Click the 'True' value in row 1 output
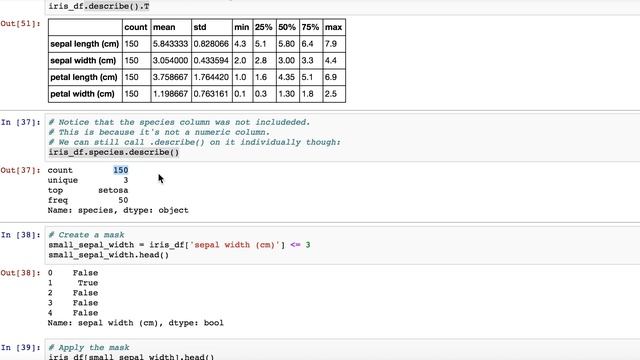640x360 pixels. click(88, 283)
